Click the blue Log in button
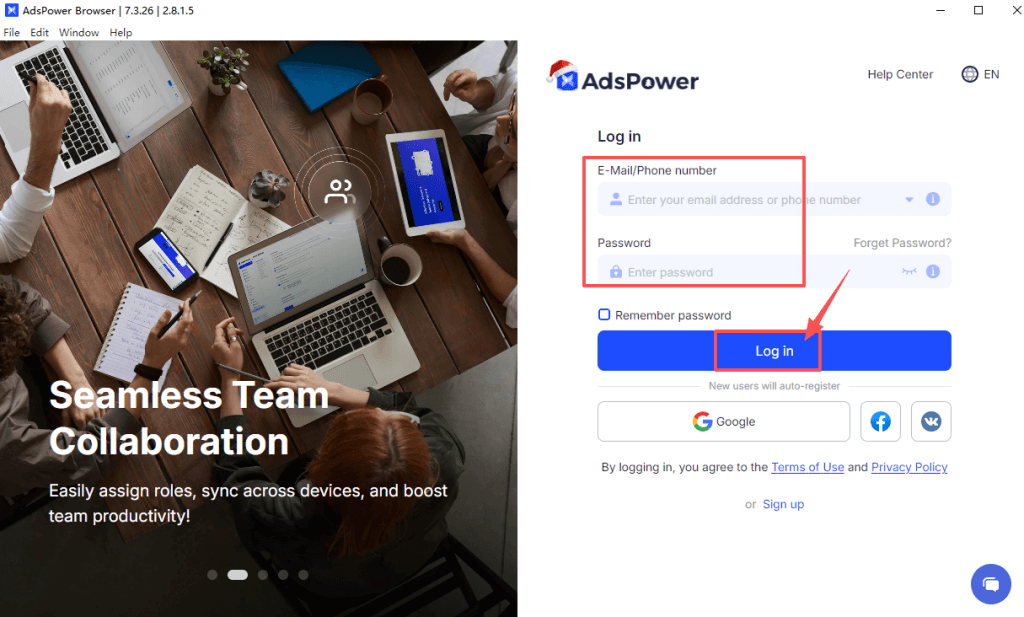 pos(774,351)
